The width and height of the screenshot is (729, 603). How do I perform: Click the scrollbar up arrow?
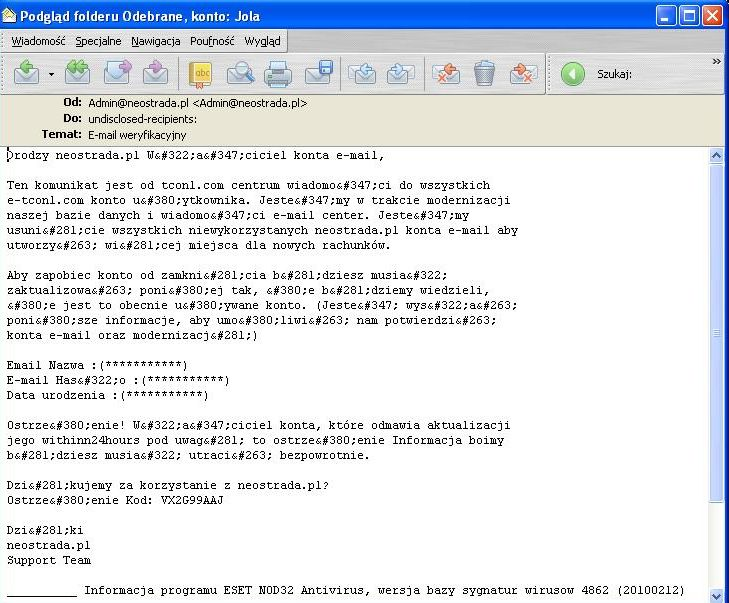(716, 156)
